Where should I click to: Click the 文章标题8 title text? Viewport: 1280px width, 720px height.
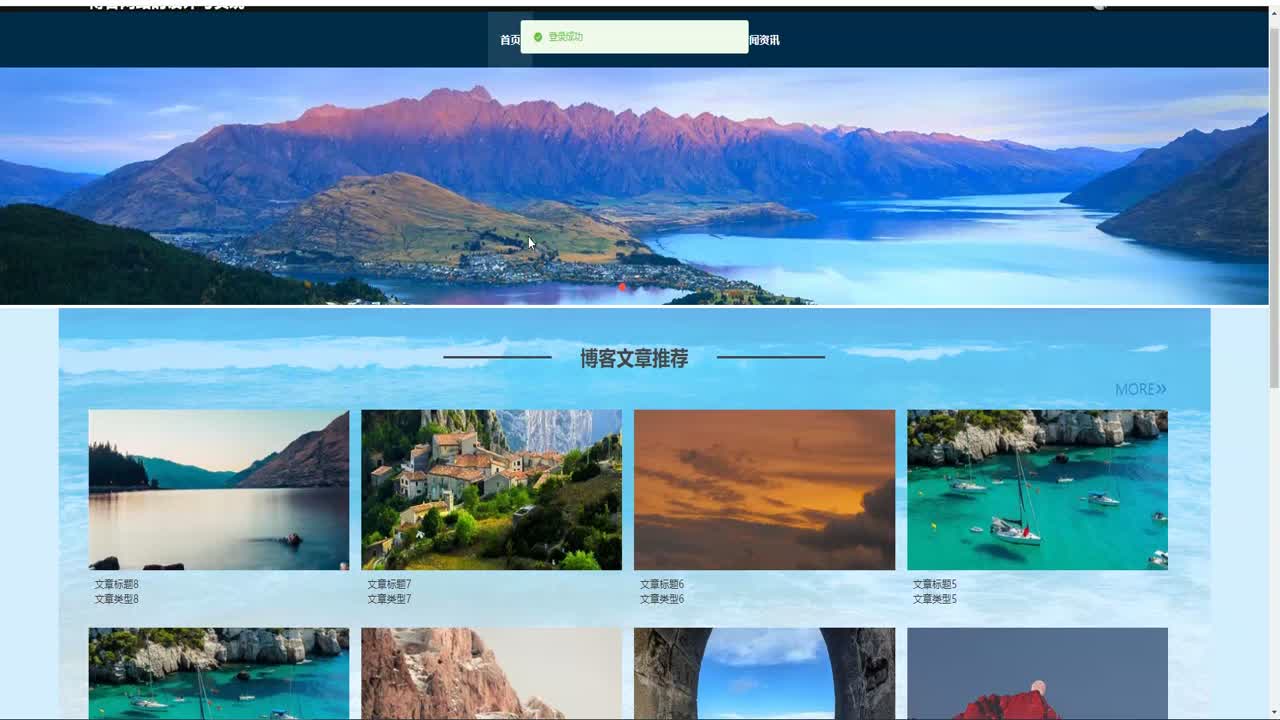[x=117, y=584]
